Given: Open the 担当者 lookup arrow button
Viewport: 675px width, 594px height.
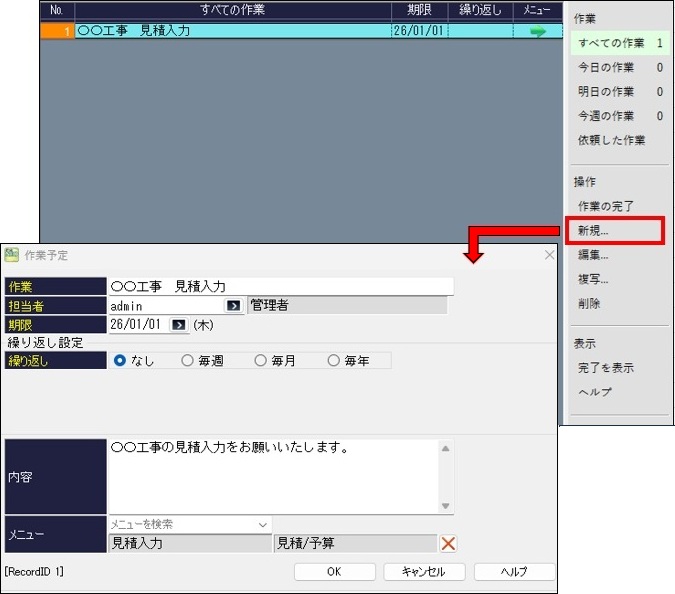Looking at the screenshot, I should click(x=233, y=305).
